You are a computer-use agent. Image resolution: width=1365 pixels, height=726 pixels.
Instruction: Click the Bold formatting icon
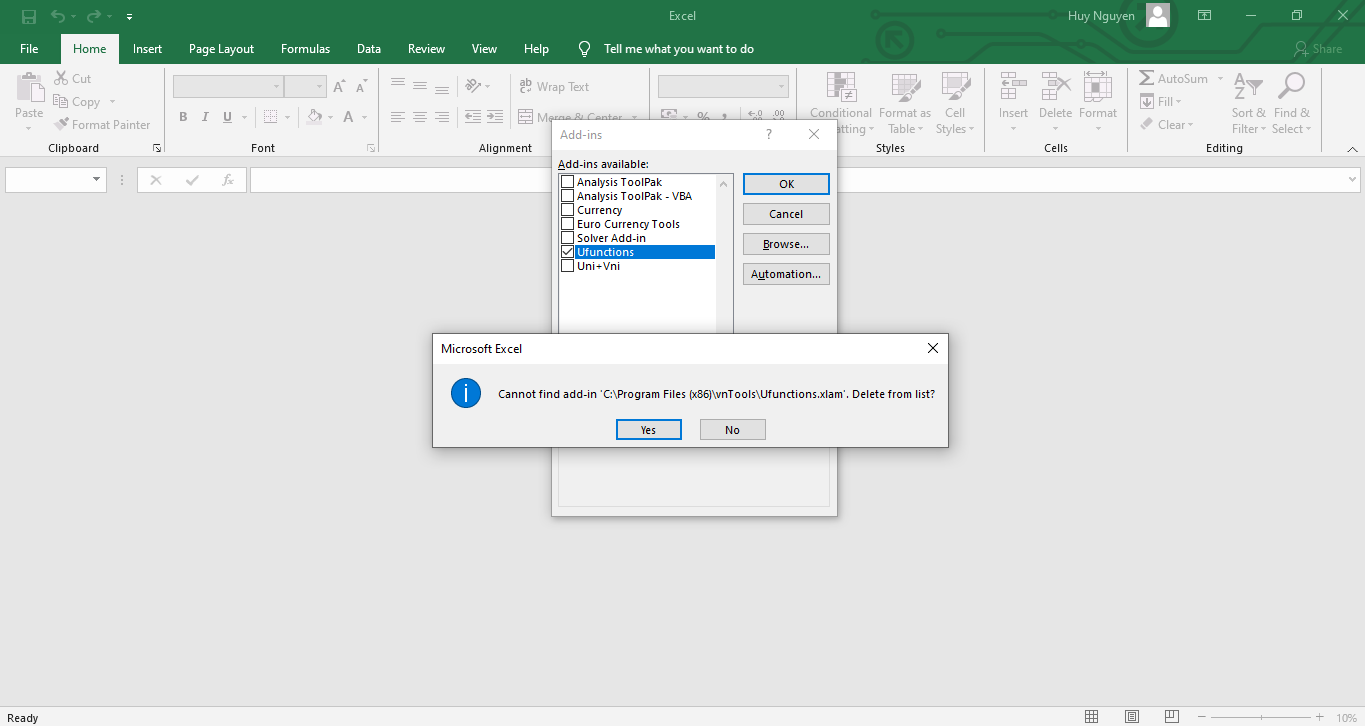(183, 117)
